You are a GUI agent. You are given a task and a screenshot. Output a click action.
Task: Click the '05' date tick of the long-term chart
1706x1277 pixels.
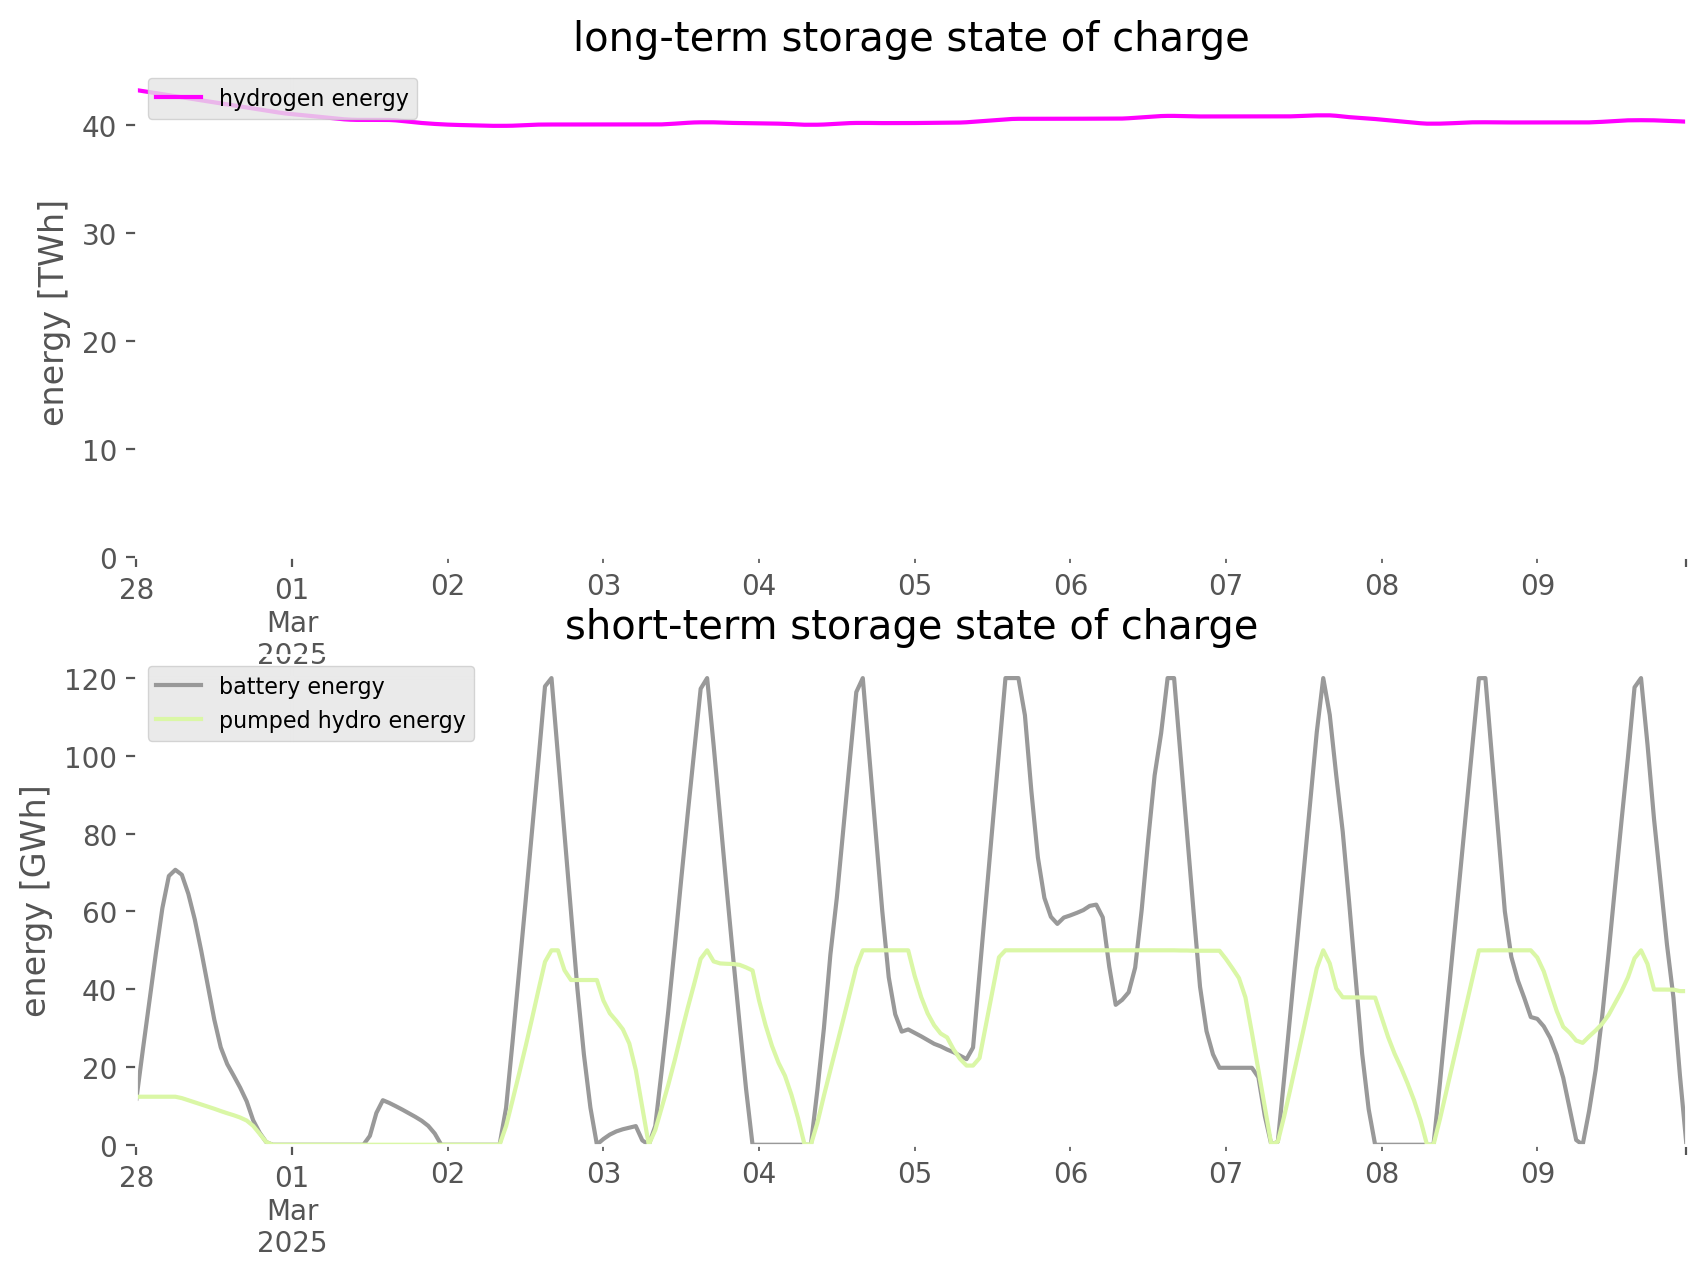click(915, 586)
